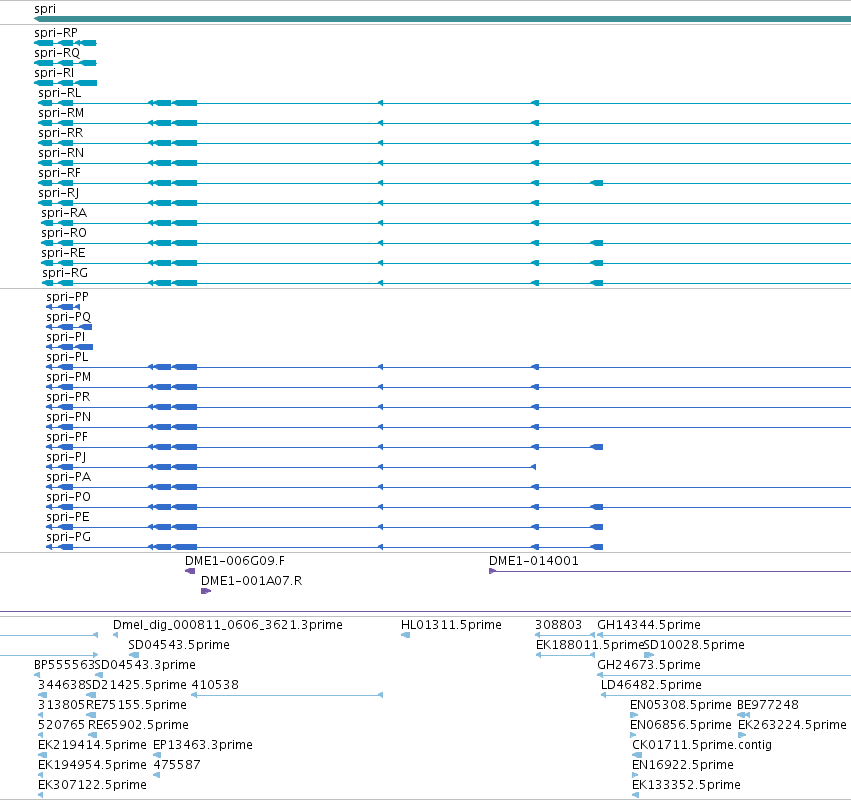Viewport: 851px width, 800px height.
Task: Select transcript spri-RQ label
Action: coord(57,53)
